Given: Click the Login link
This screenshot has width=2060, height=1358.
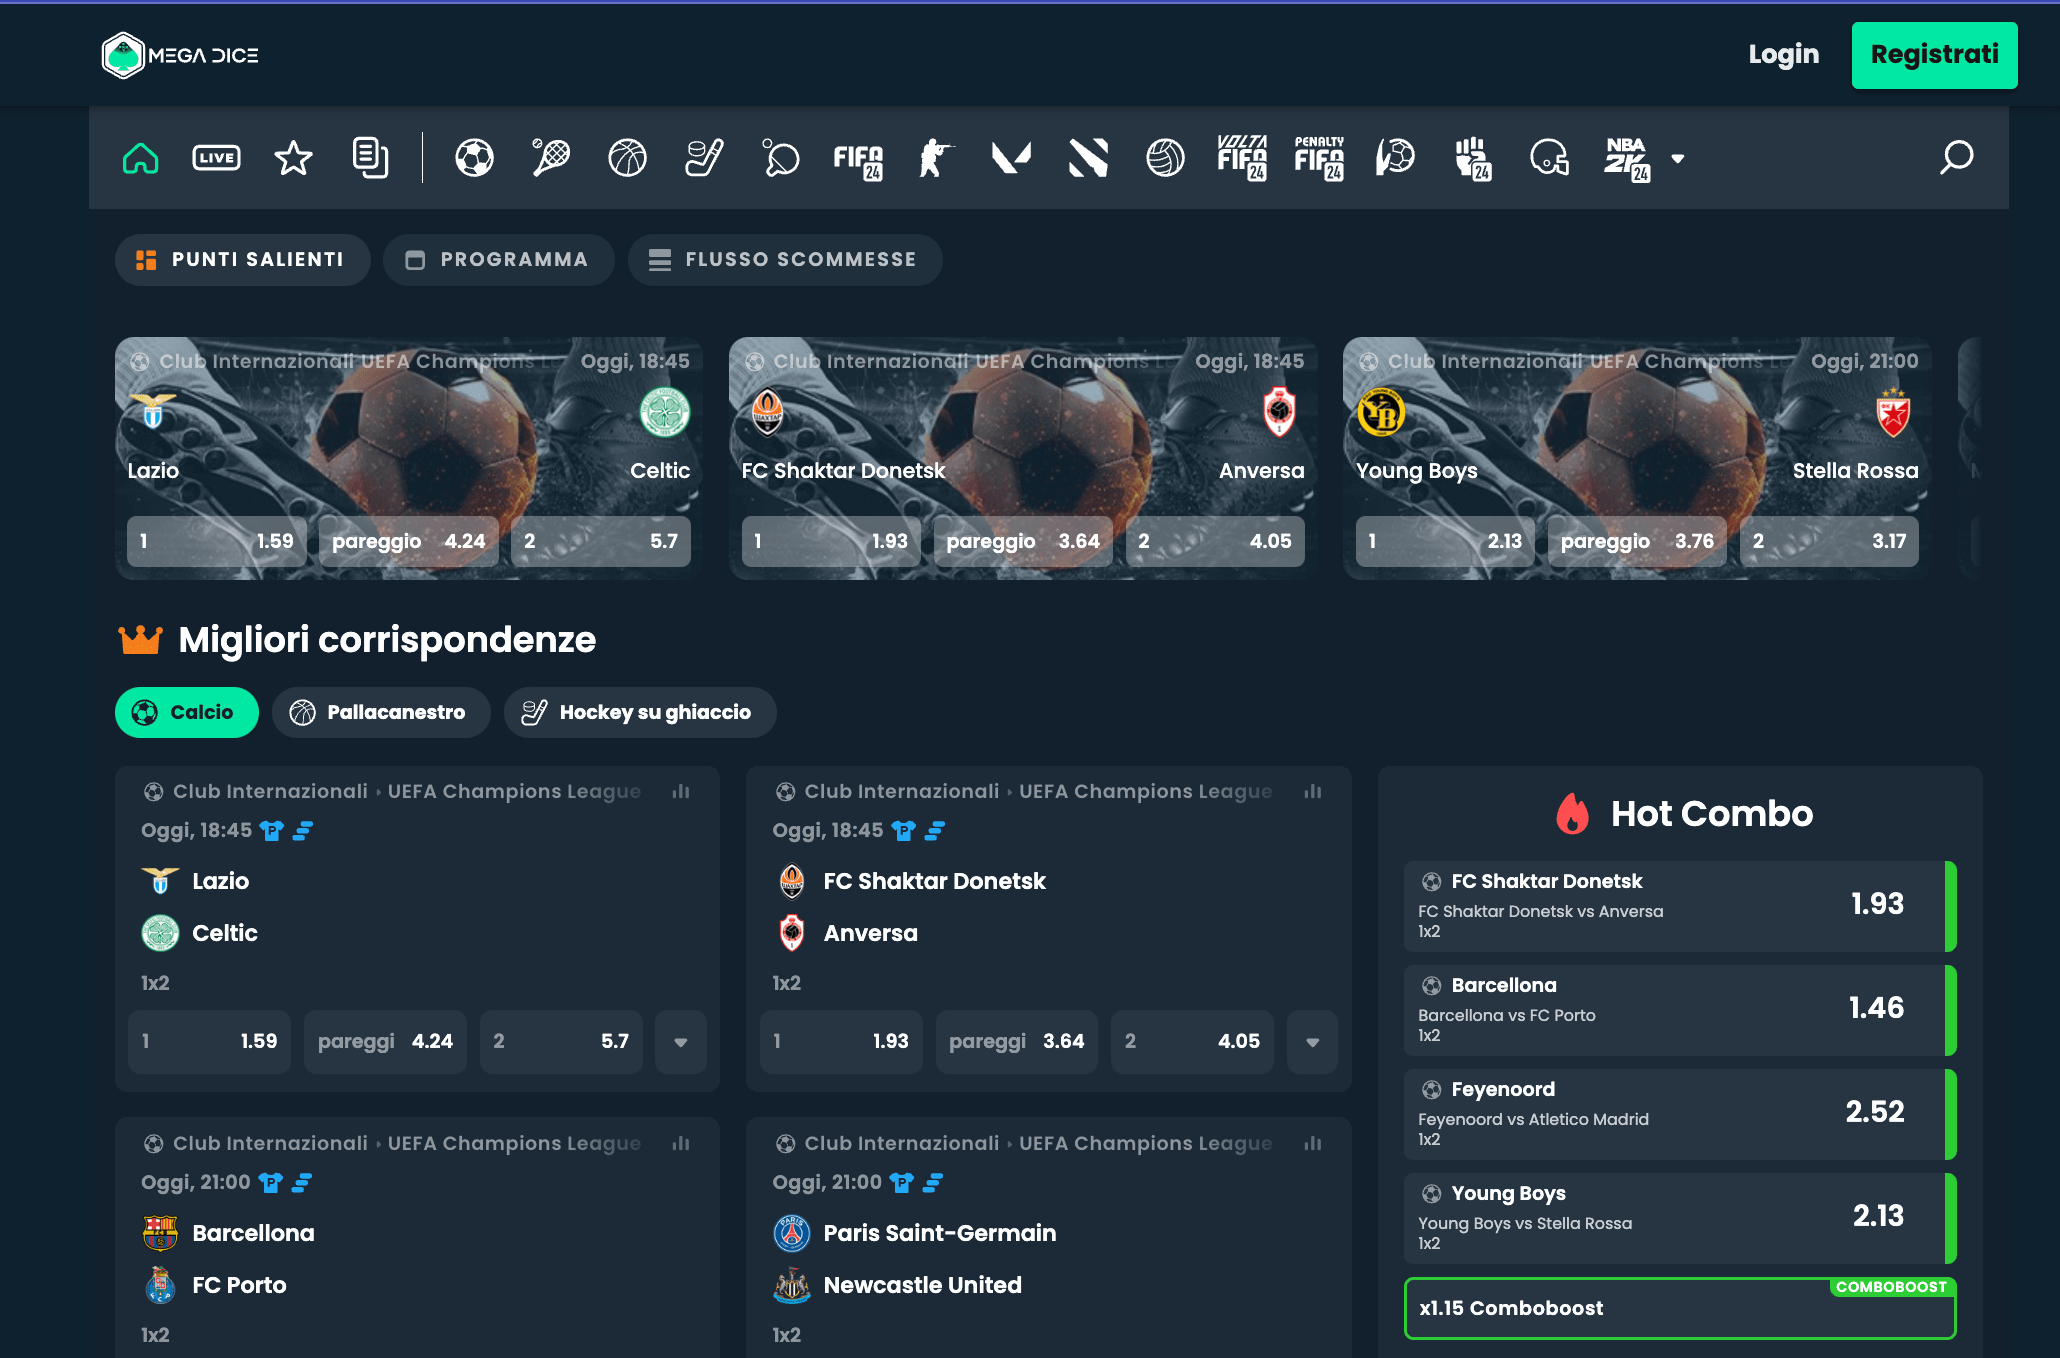Looking at the screenshot, I should [1783, 55].
